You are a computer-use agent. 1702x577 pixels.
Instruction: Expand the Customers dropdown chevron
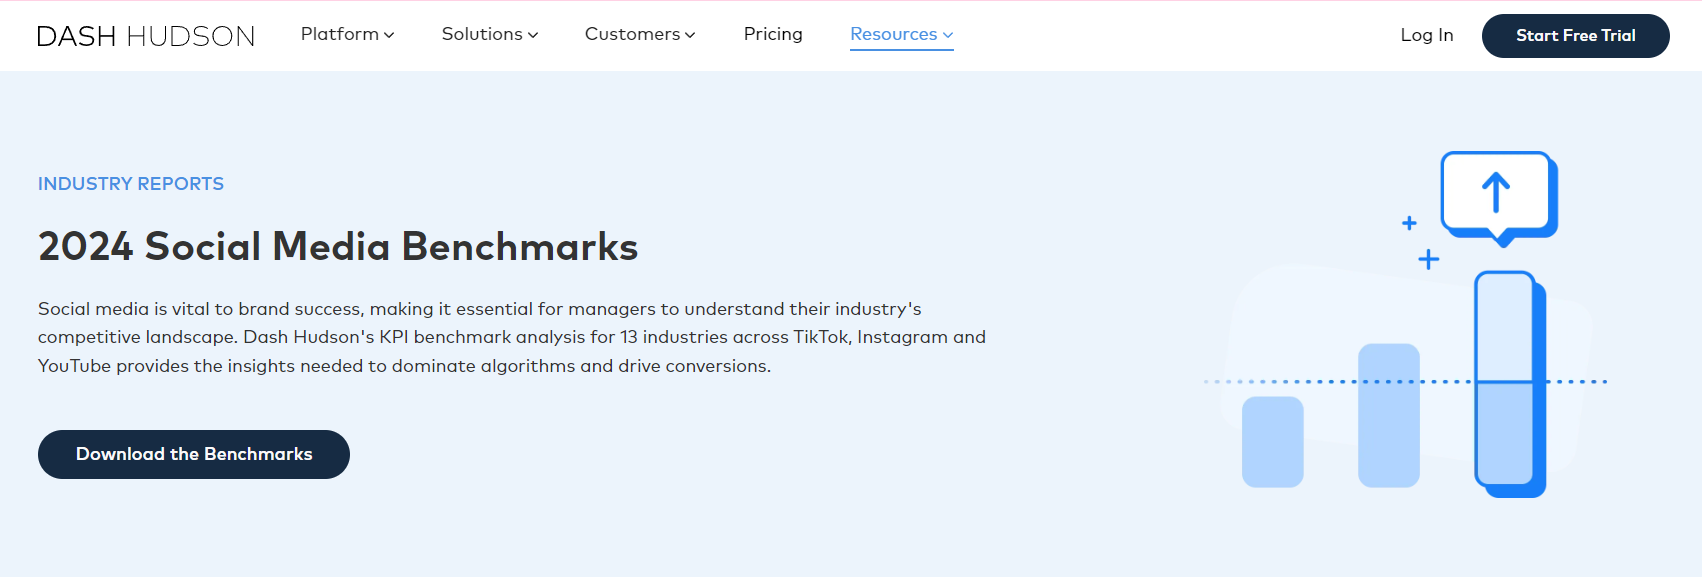690,35
